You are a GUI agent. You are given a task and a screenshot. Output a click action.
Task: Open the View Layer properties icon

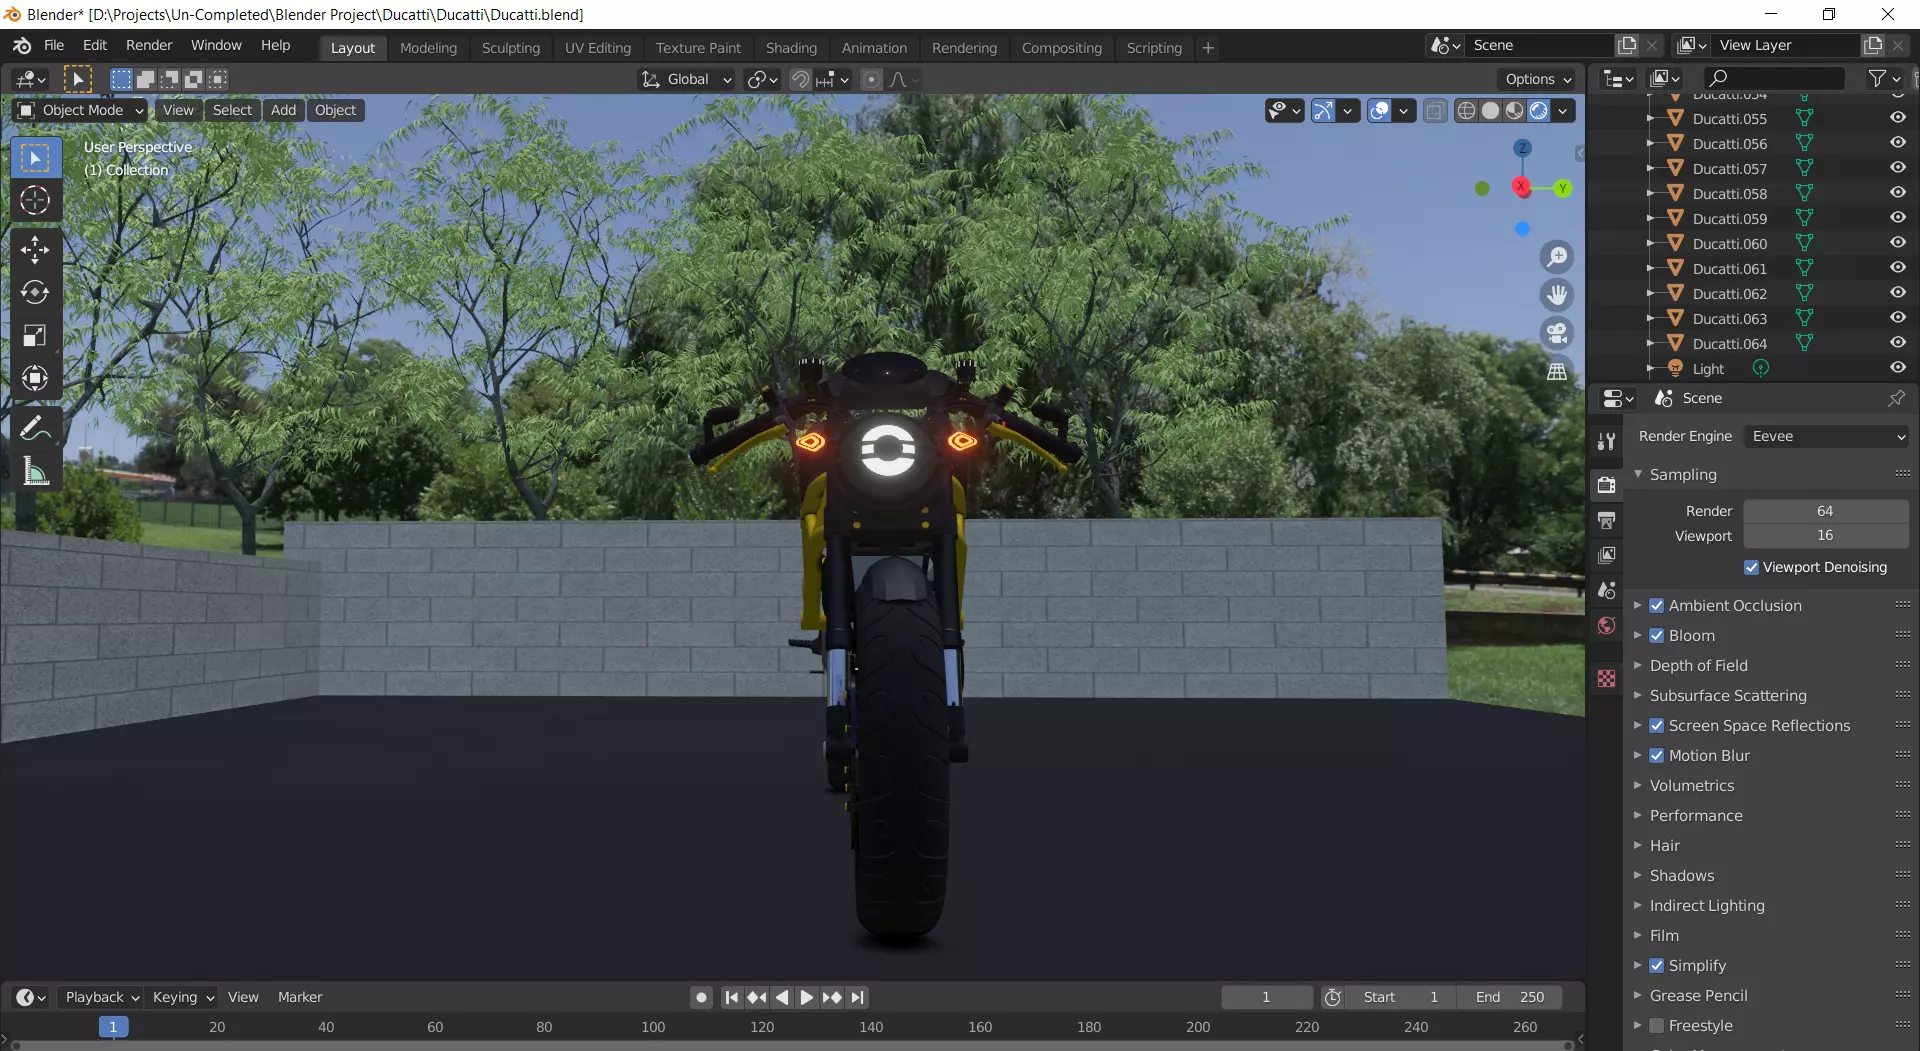pos(1606,555)
